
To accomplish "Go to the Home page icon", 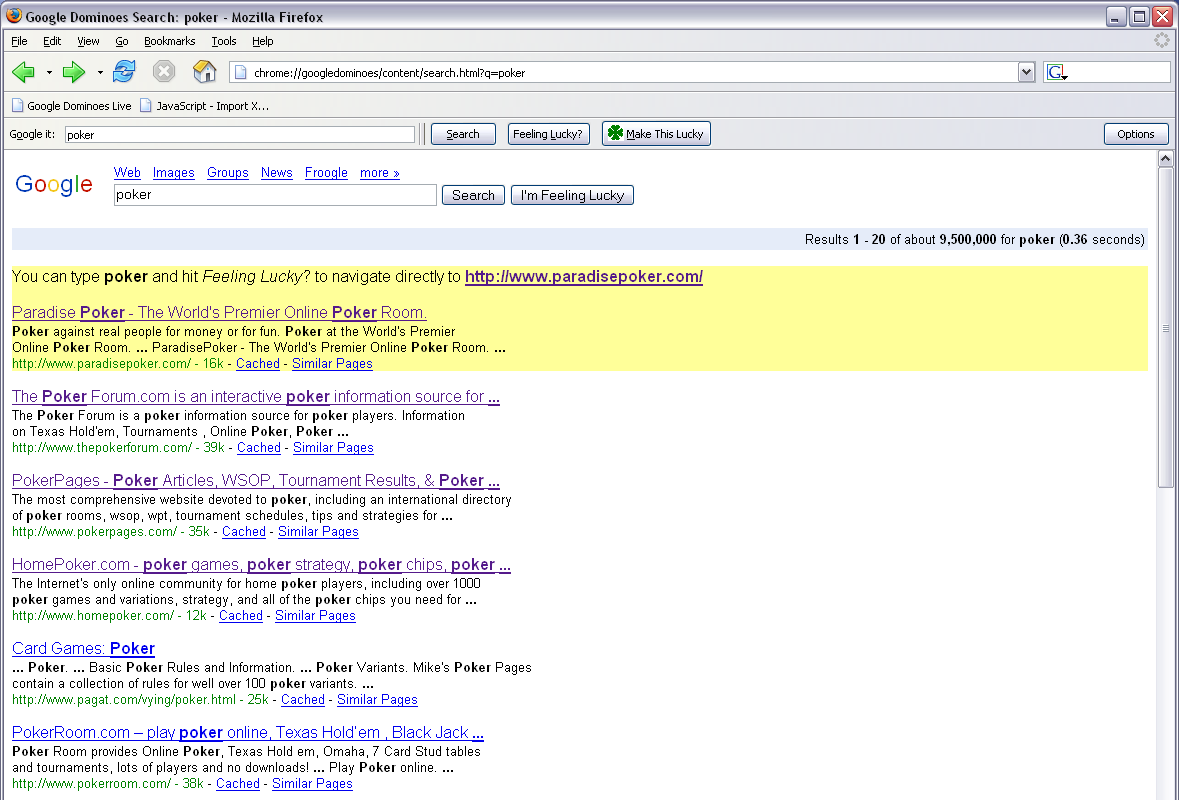I will 204,72.
